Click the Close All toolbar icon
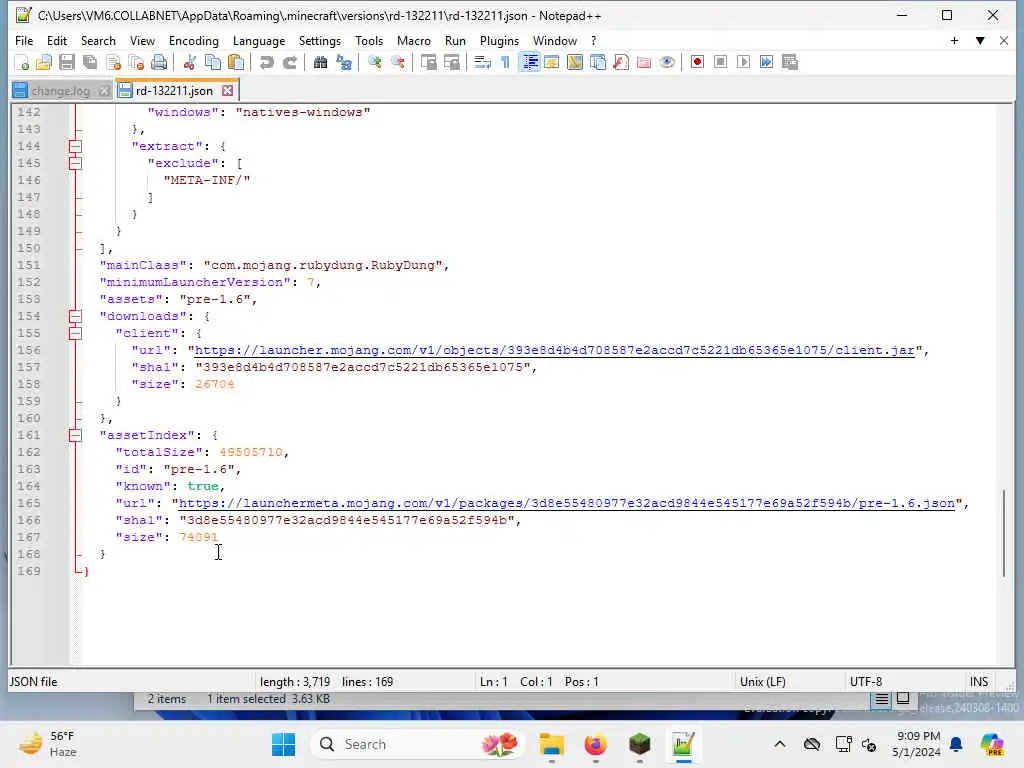Screen dimensions: 1024x768 pyautogui.click(x=136, y=62)
